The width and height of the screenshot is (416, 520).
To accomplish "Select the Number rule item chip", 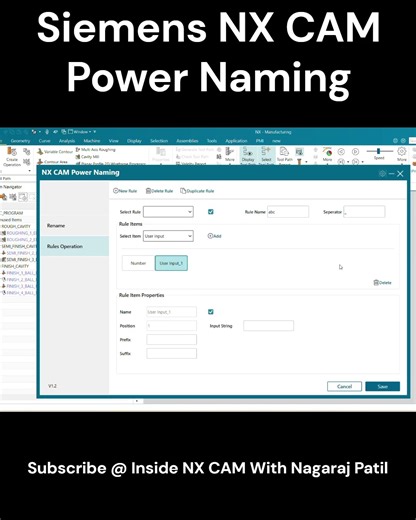I will (138, 263).
